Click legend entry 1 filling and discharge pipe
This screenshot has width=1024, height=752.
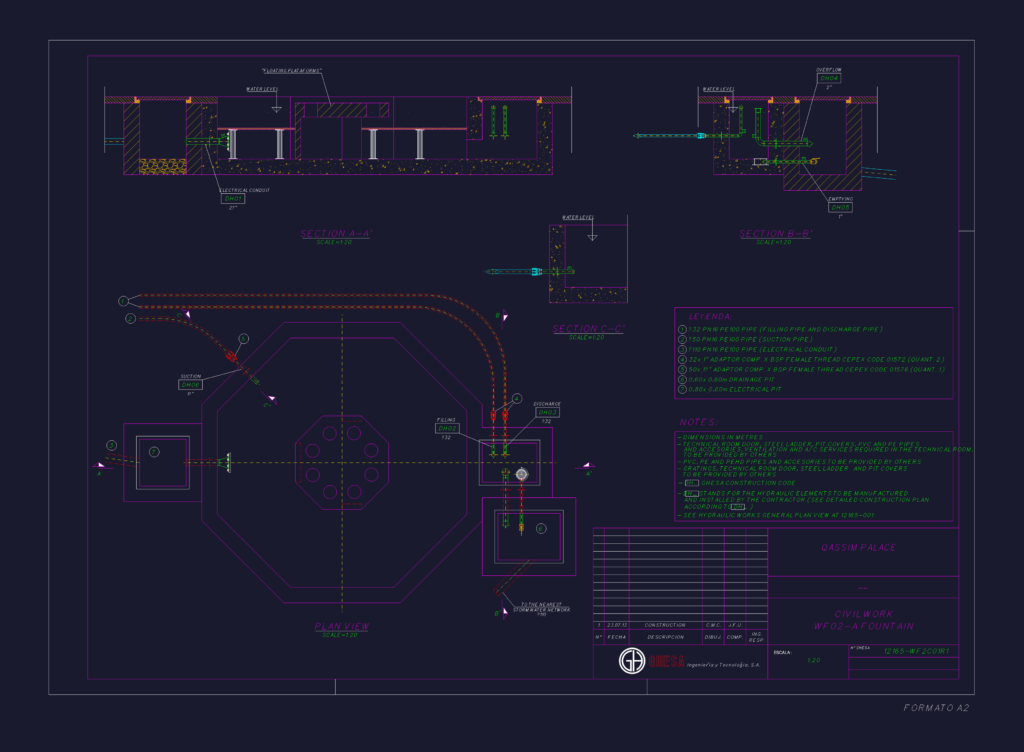tap(780, 330)
